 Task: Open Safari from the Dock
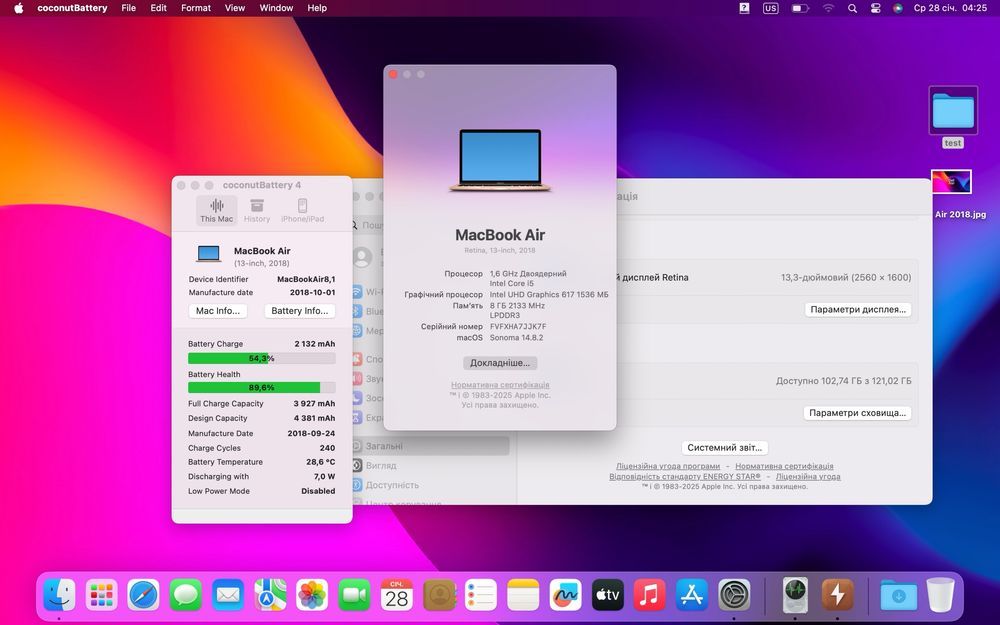[x=143, y=596]
